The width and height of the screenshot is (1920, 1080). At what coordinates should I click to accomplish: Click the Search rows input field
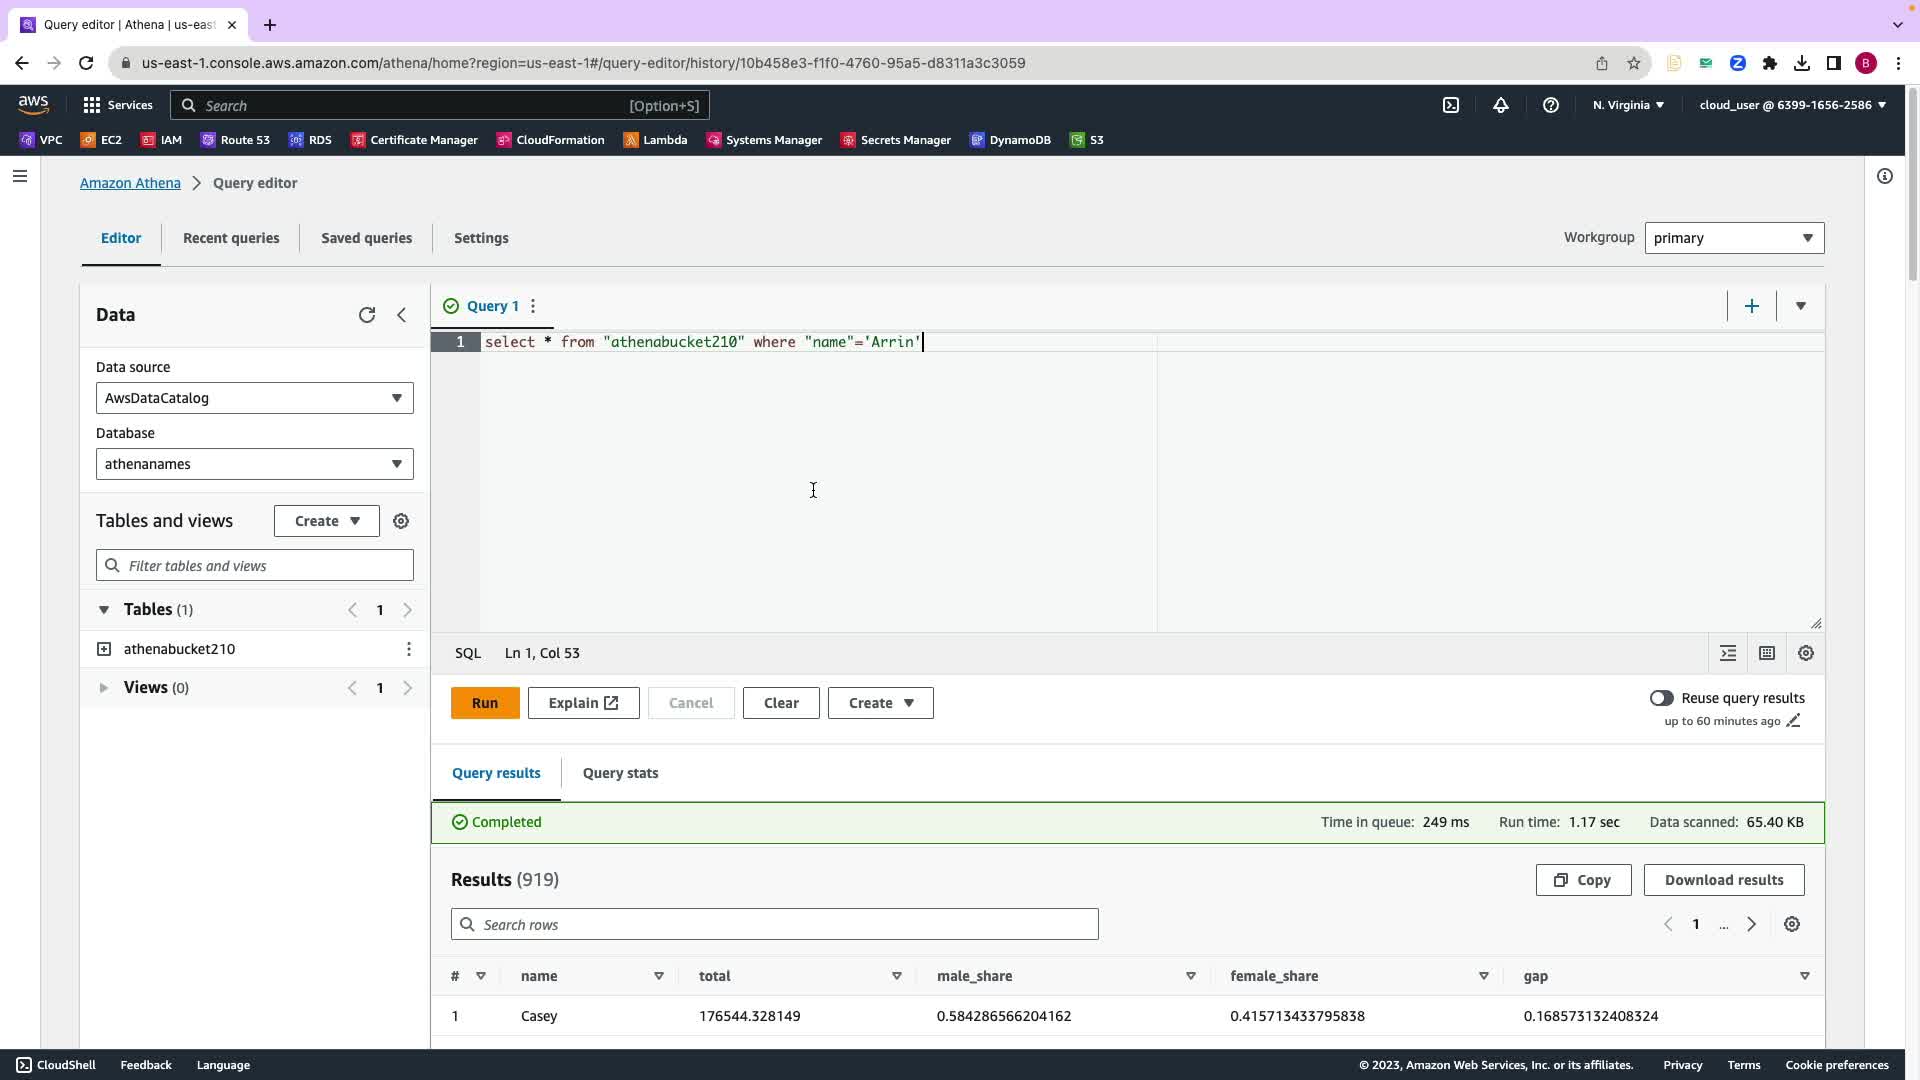(x=775, y=924)
